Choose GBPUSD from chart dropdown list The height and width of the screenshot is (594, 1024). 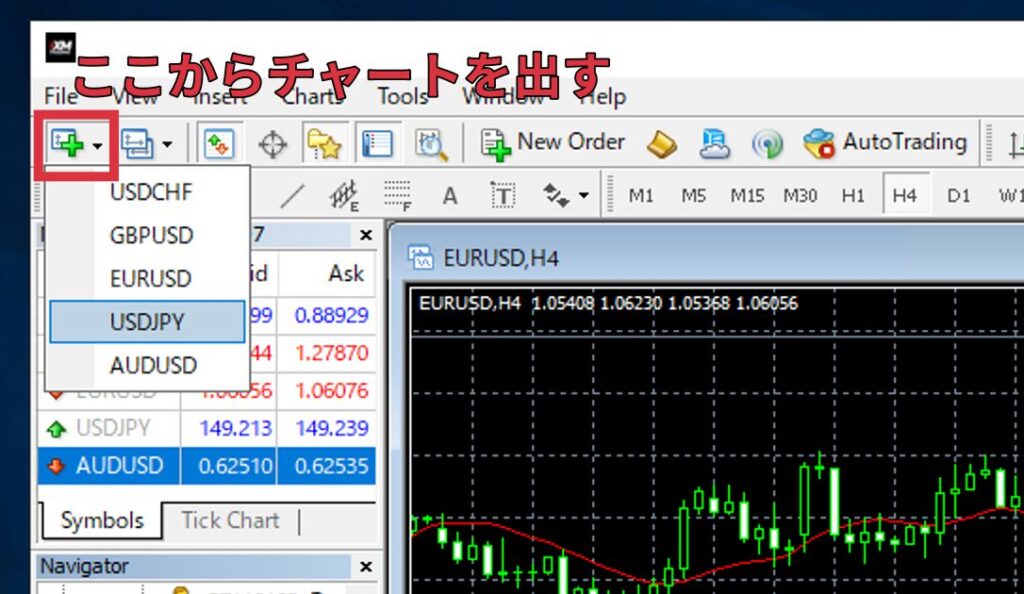[x=148, y=235]
